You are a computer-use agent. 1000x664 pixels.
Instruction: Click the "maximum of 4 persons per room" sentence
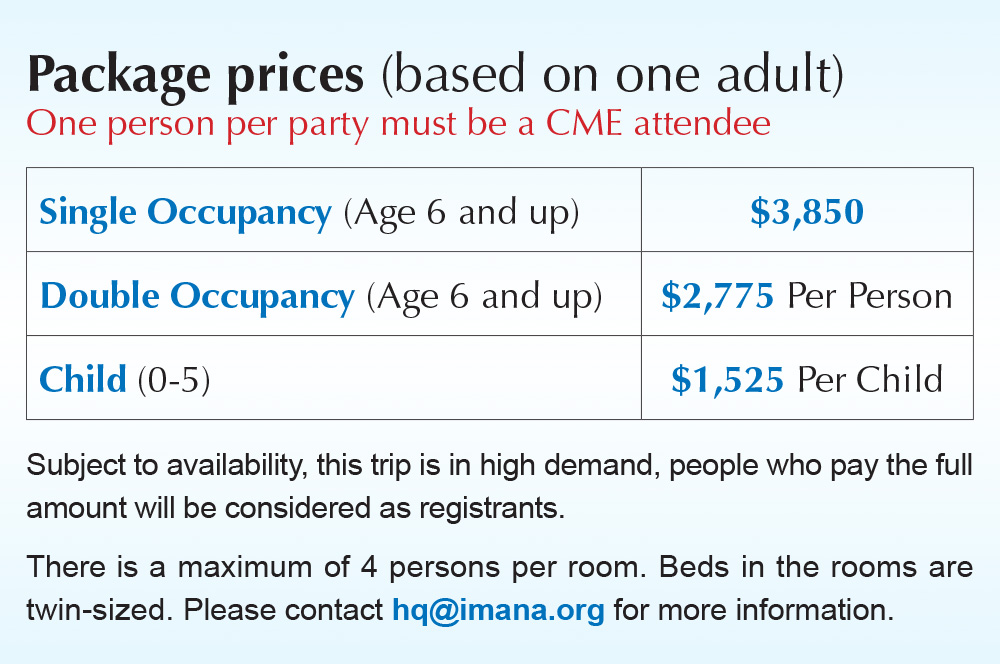[x=412, y=568]
